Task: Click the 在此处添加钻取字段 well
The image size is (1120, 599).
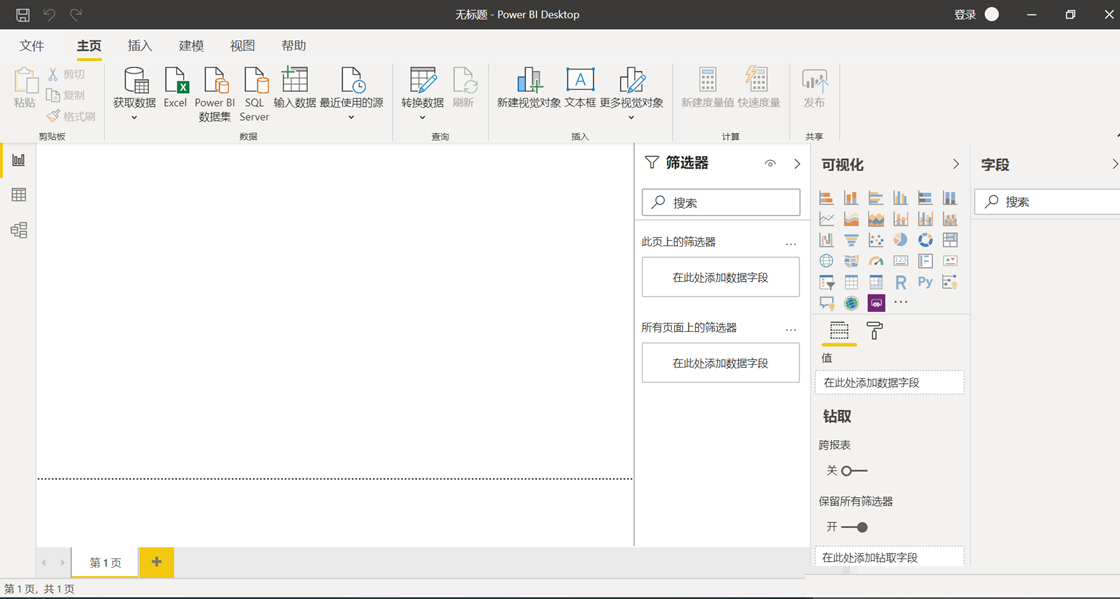Action: pyautogui.click(x=889, y=557)
